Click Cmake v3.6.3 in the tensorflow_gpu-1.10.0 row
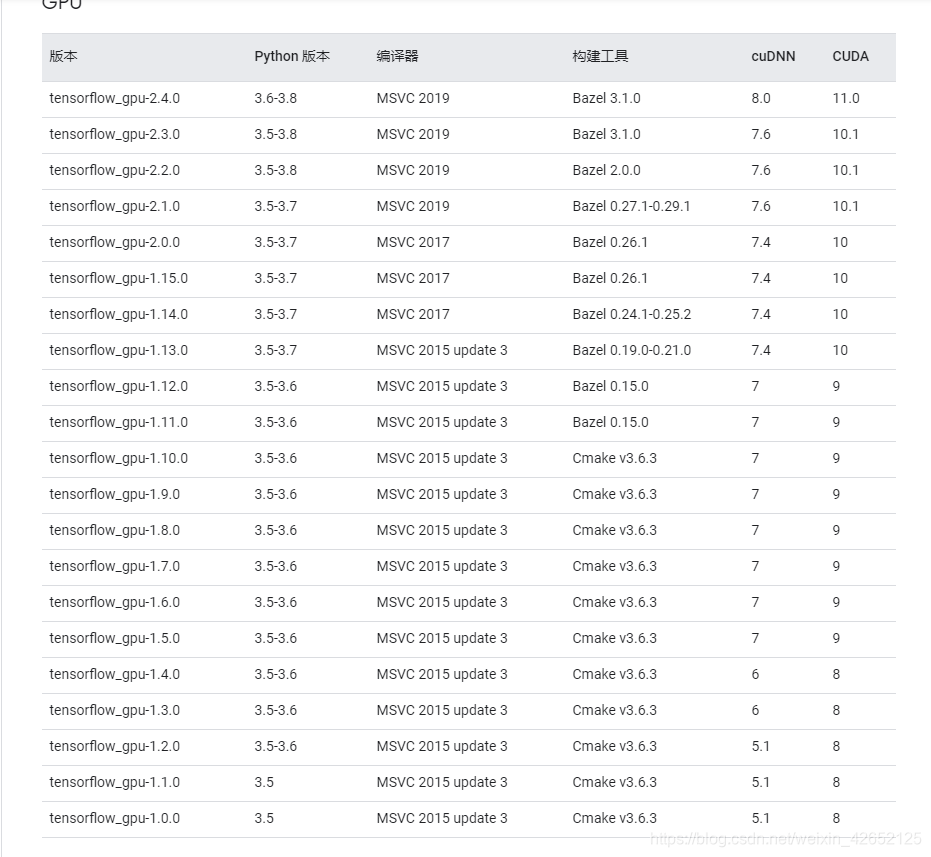This screenshot has height=857, width=931. click(x=615, y=458)
